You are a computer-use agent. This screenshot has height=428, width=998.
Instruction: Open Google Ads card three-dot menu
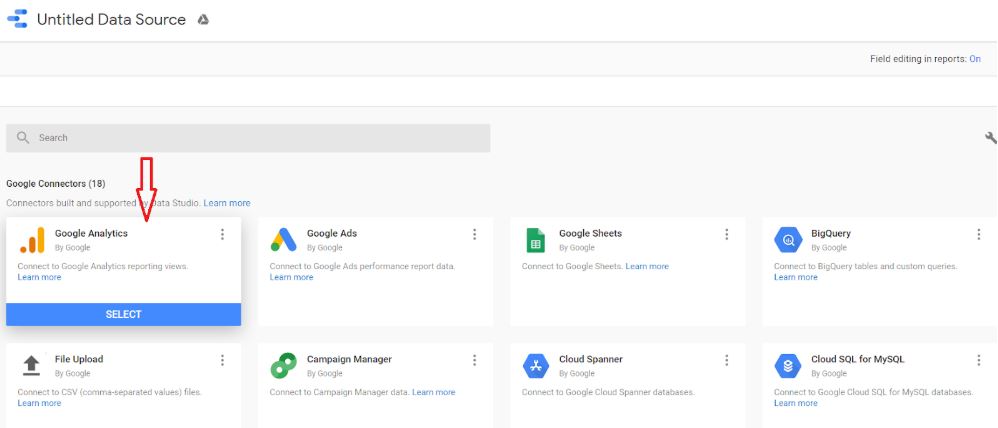[474, 234]
